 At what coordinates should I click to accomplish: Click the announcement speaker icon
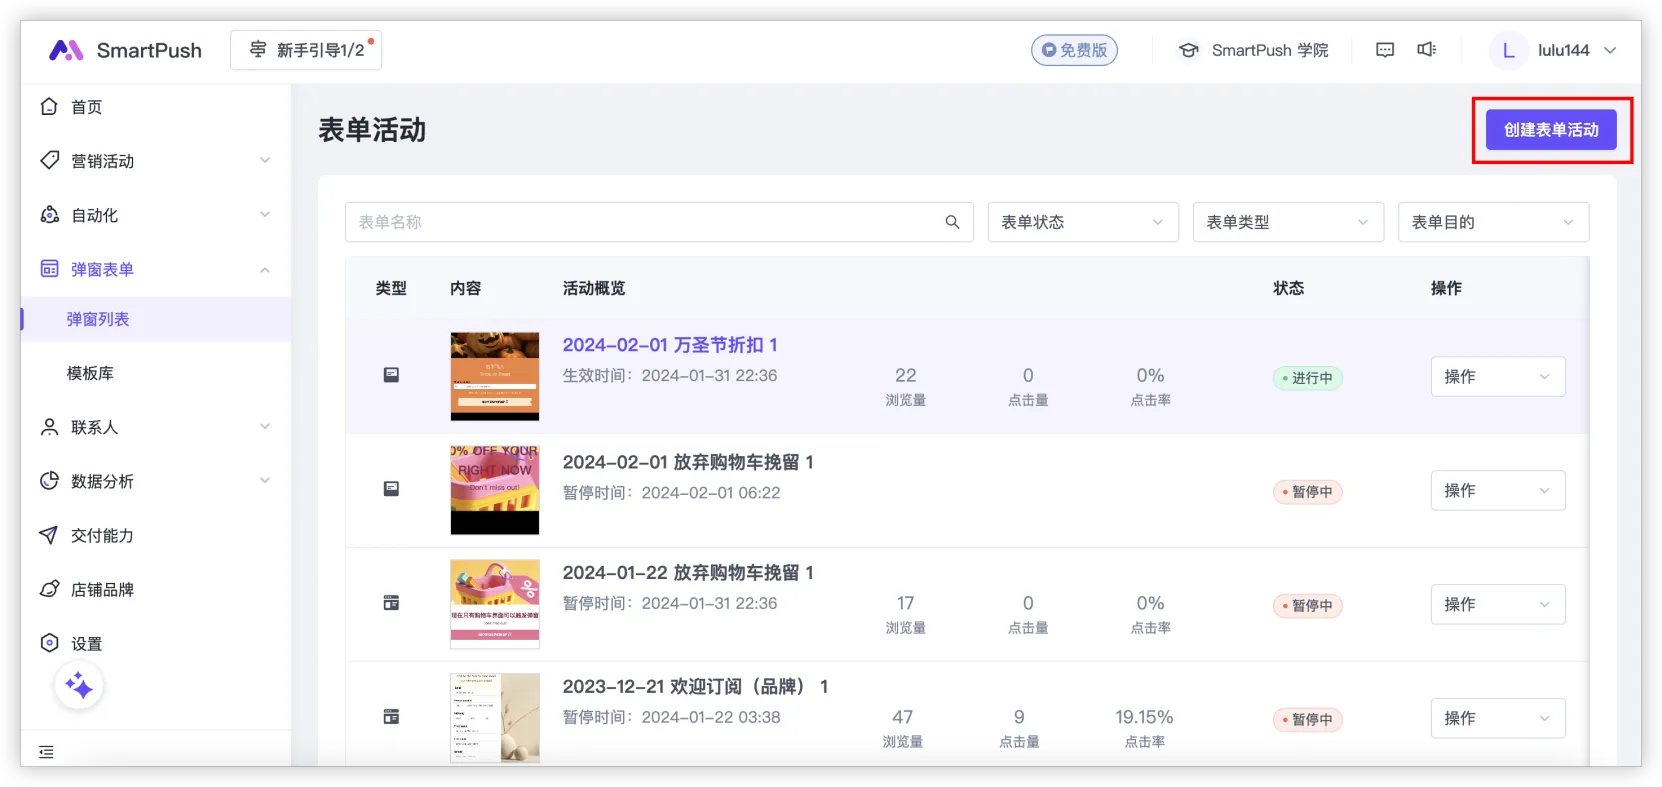pyautogui.click(x=1427, y=50)
